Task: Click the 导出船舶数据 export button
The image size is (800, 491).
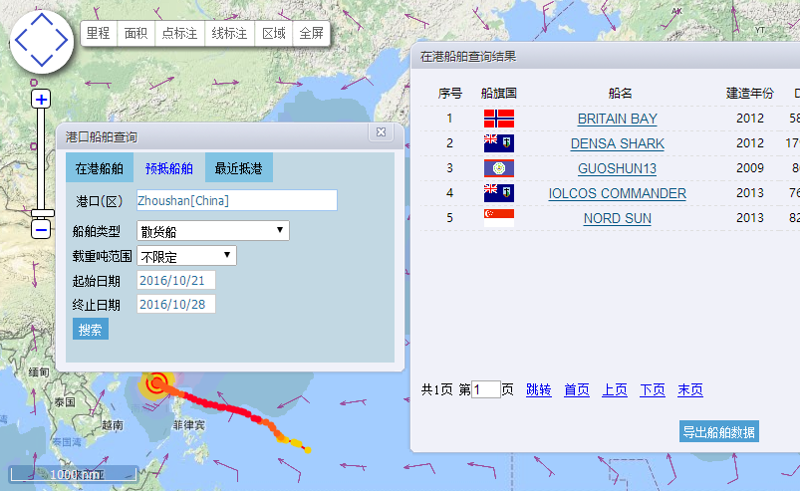Action: 718,432
